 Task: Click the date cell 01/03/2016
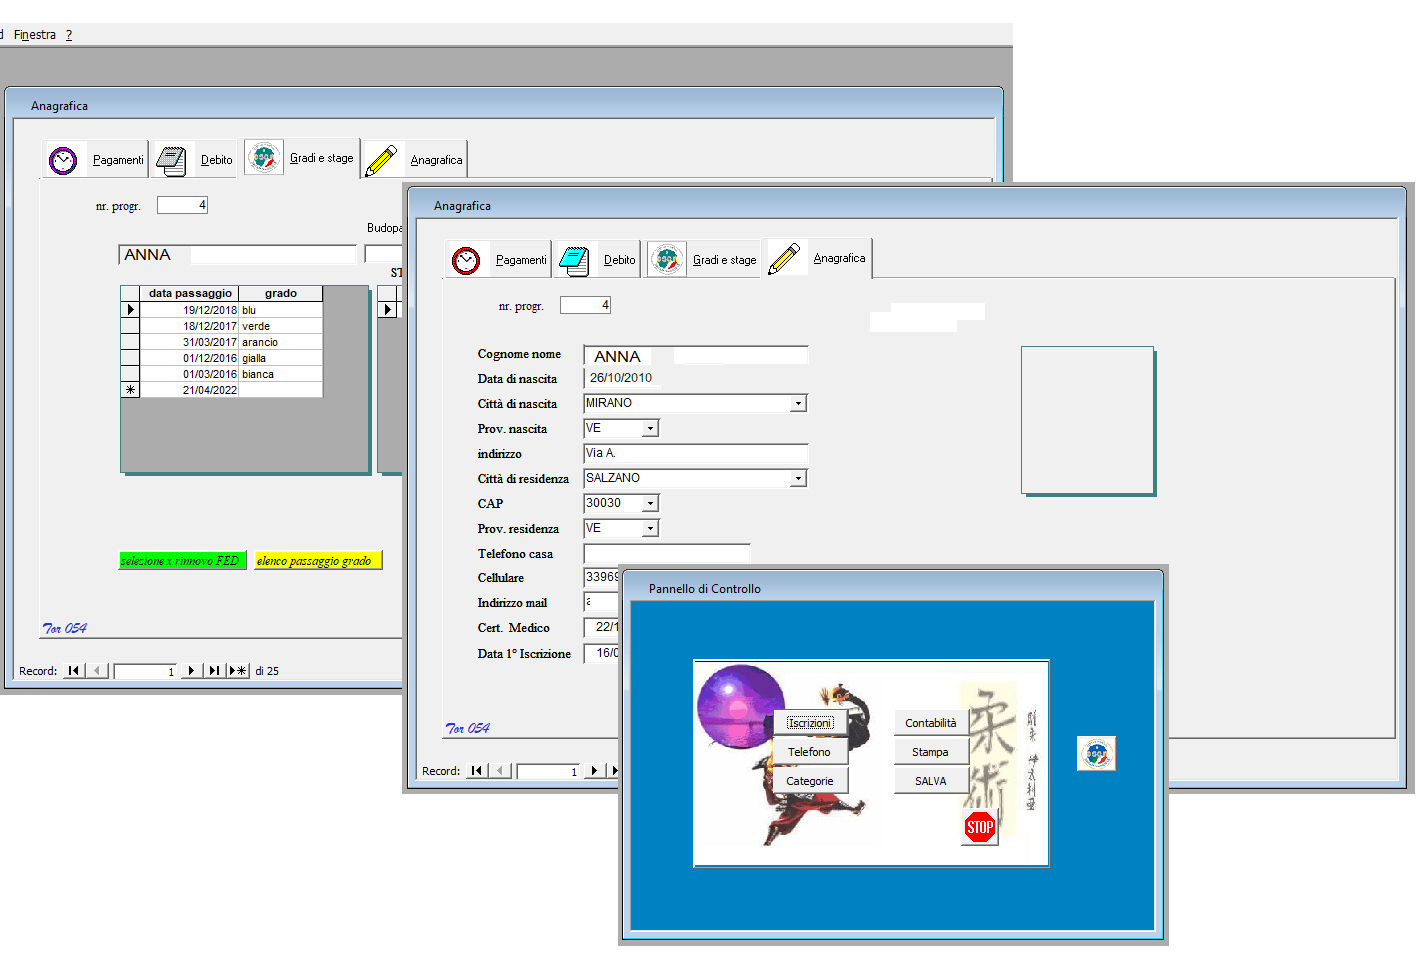(190, 374)
